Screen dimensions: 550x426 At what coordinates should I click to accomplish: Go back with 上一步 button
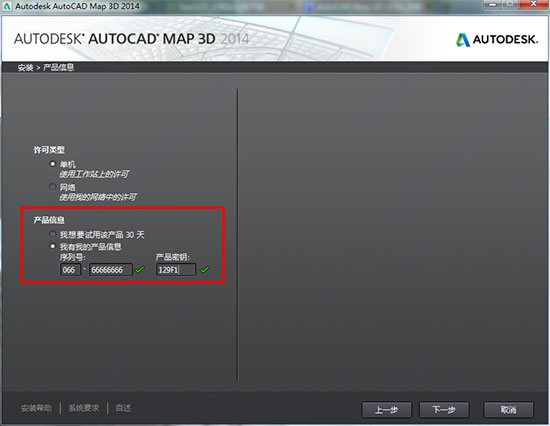(386, 410)
